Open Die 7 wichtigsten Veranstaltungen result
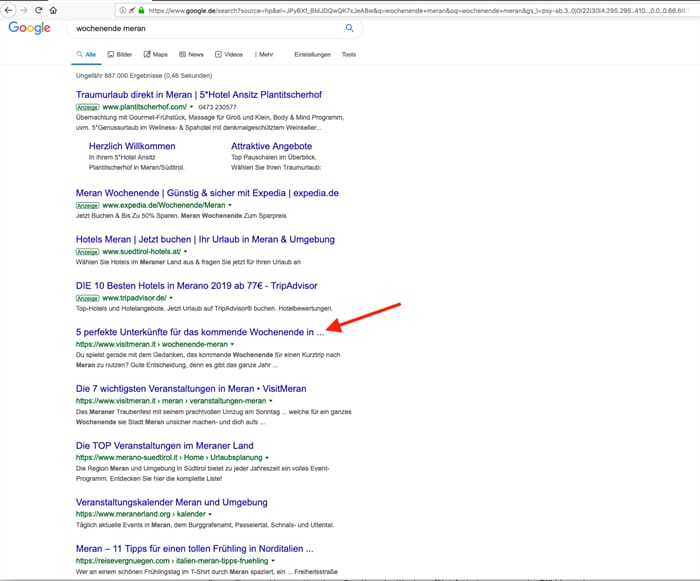Image resolution: width=700 pixels, height=581 pixels. pyautogui.click(x=191, y=389)
